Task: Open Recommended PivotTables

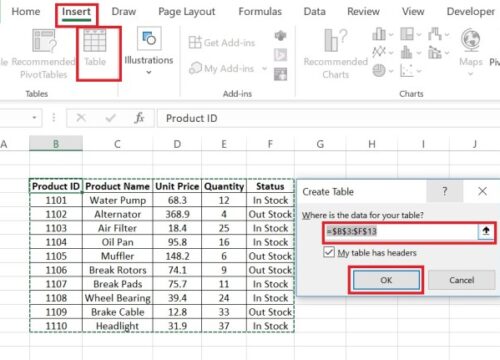Action: click(x=43, y=54)
